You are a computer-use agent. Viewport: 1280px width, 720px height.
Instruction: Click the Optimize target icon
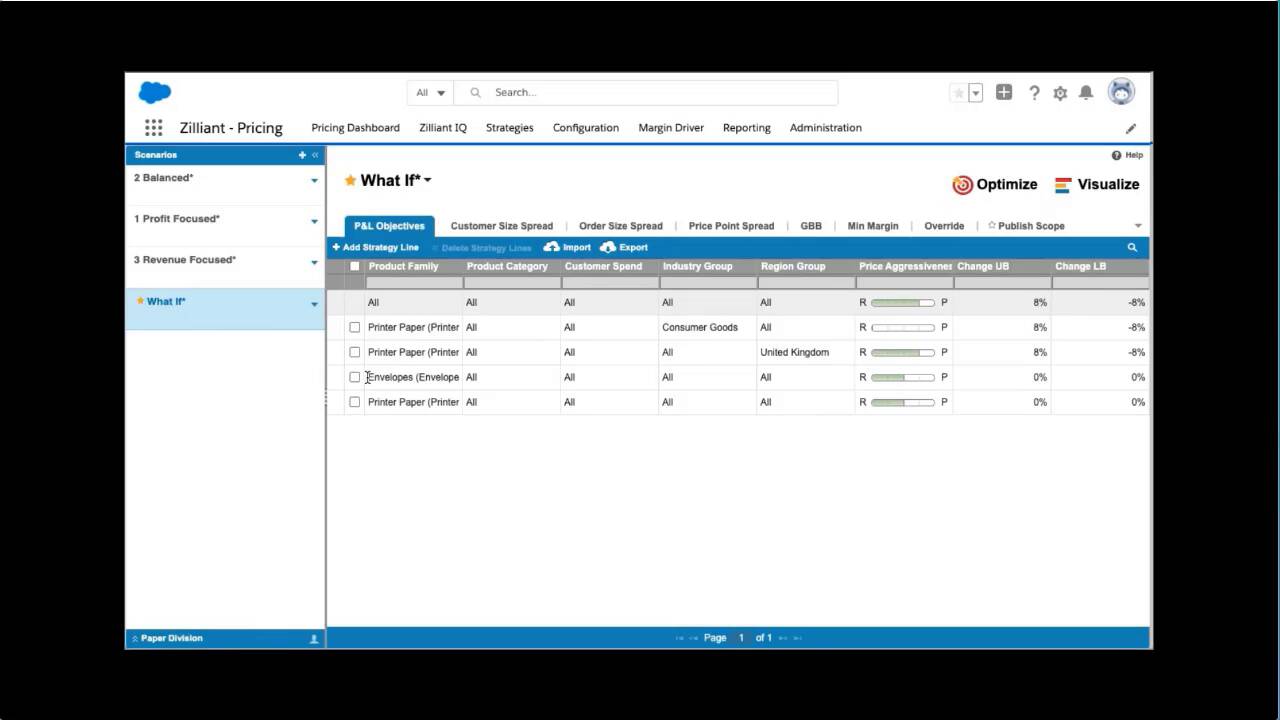pos(962,185)
